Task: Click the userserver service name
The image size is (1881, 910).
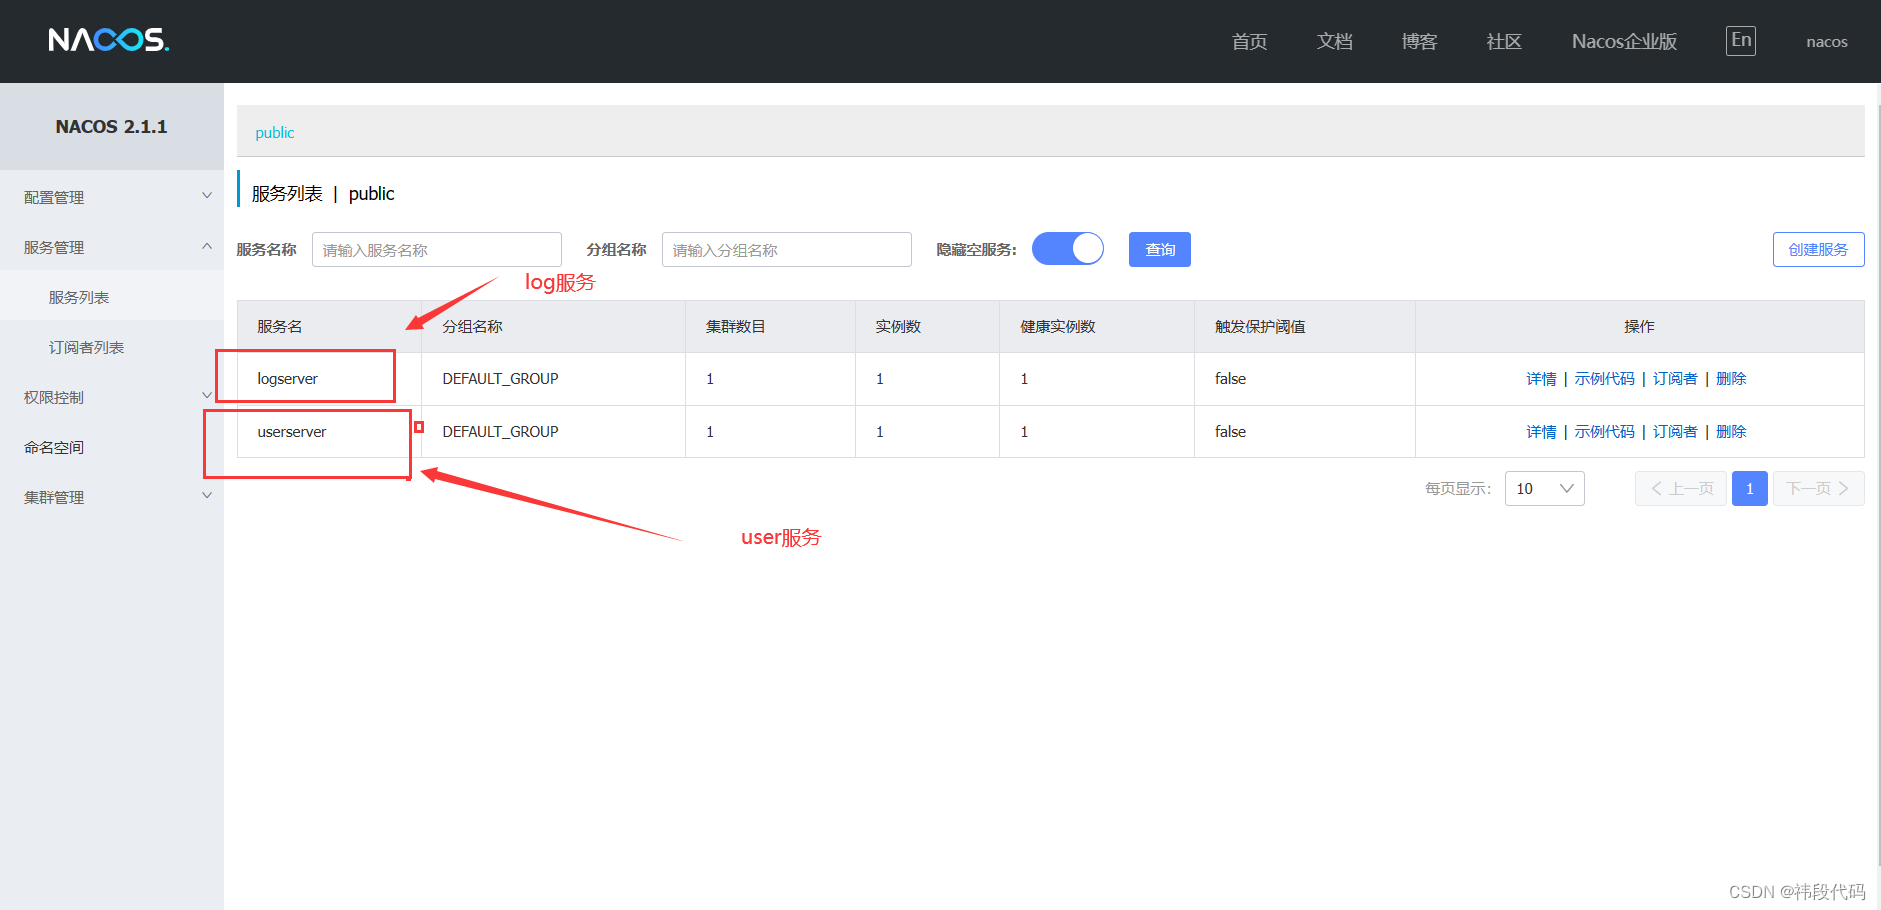Action: pos(292,432)
